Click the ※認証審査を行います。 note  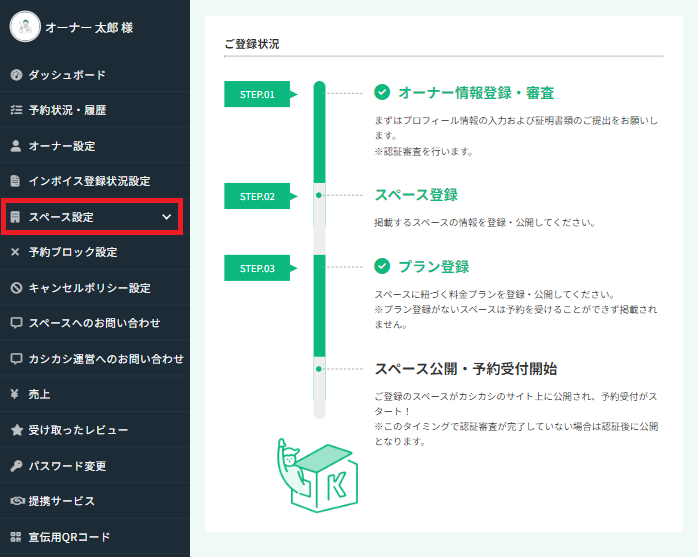(x=423, y=151)
